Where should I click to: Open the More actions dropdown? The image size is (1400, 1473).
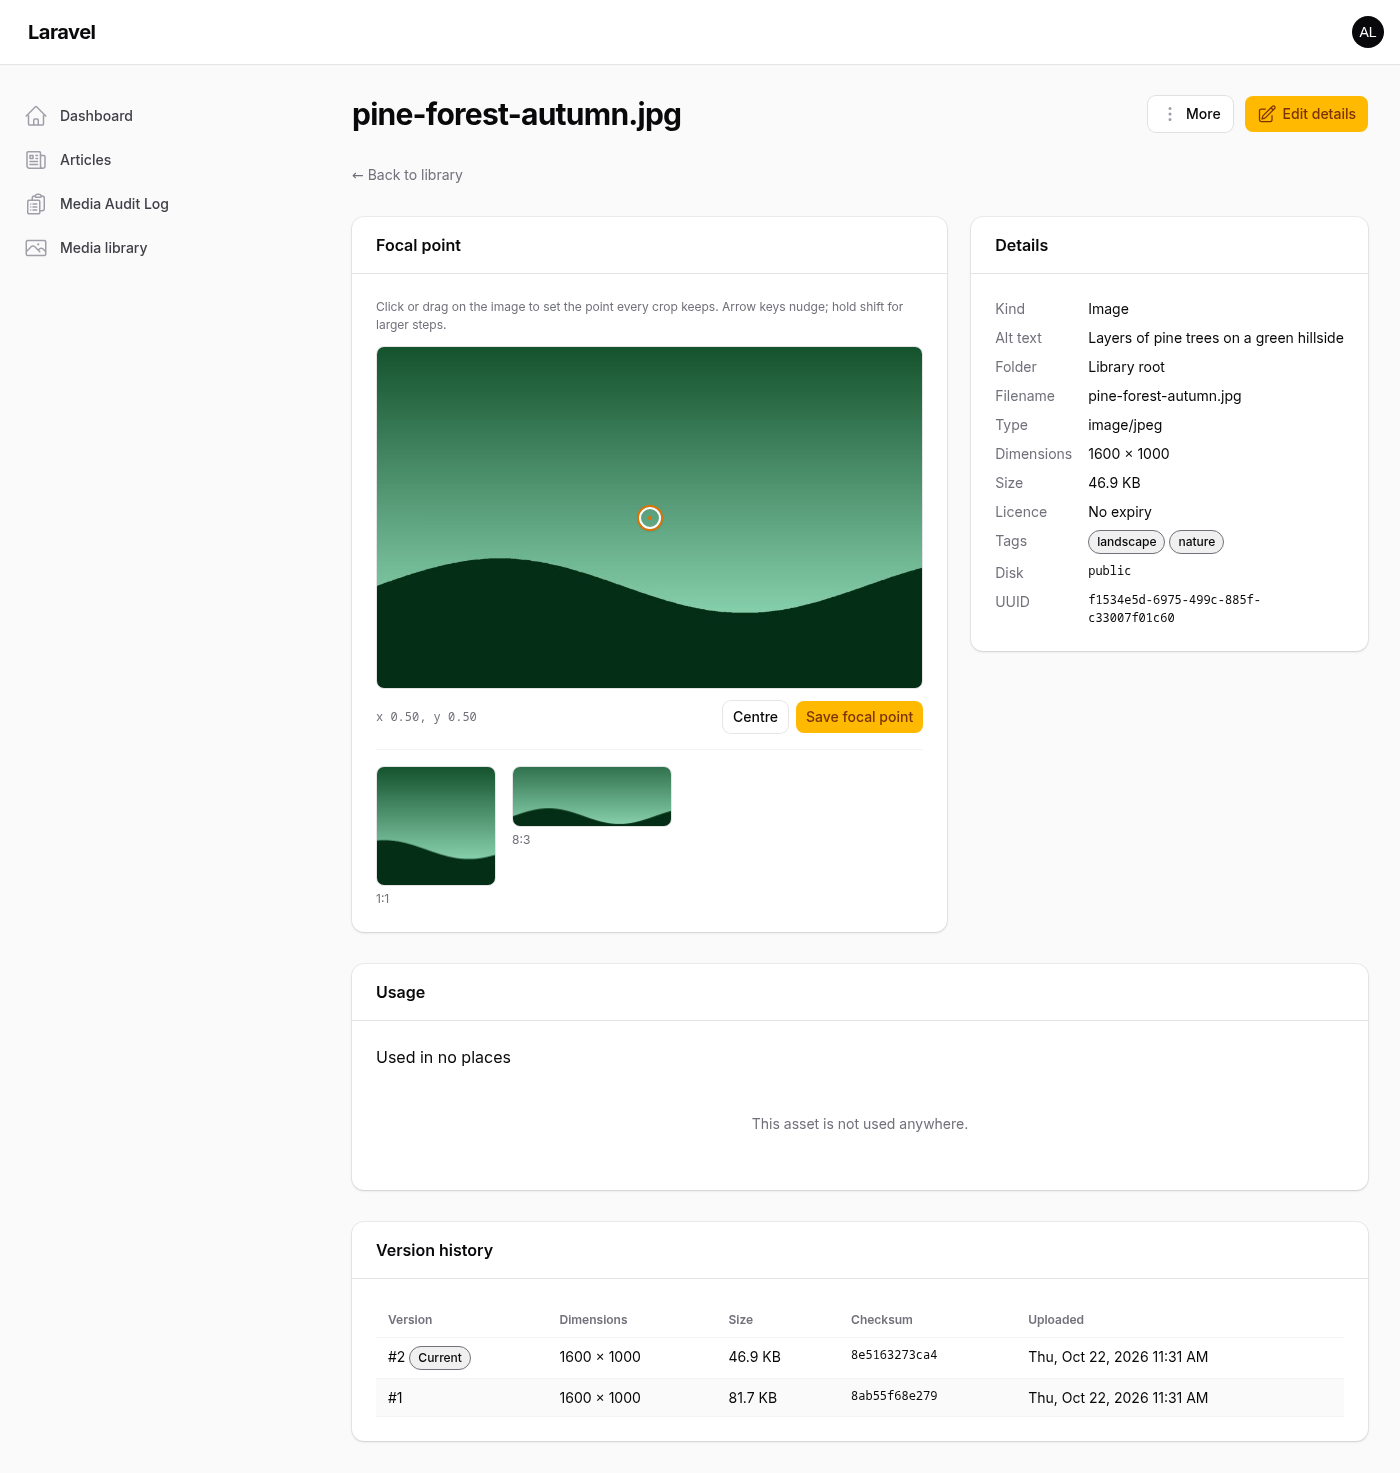point(1190,114)
